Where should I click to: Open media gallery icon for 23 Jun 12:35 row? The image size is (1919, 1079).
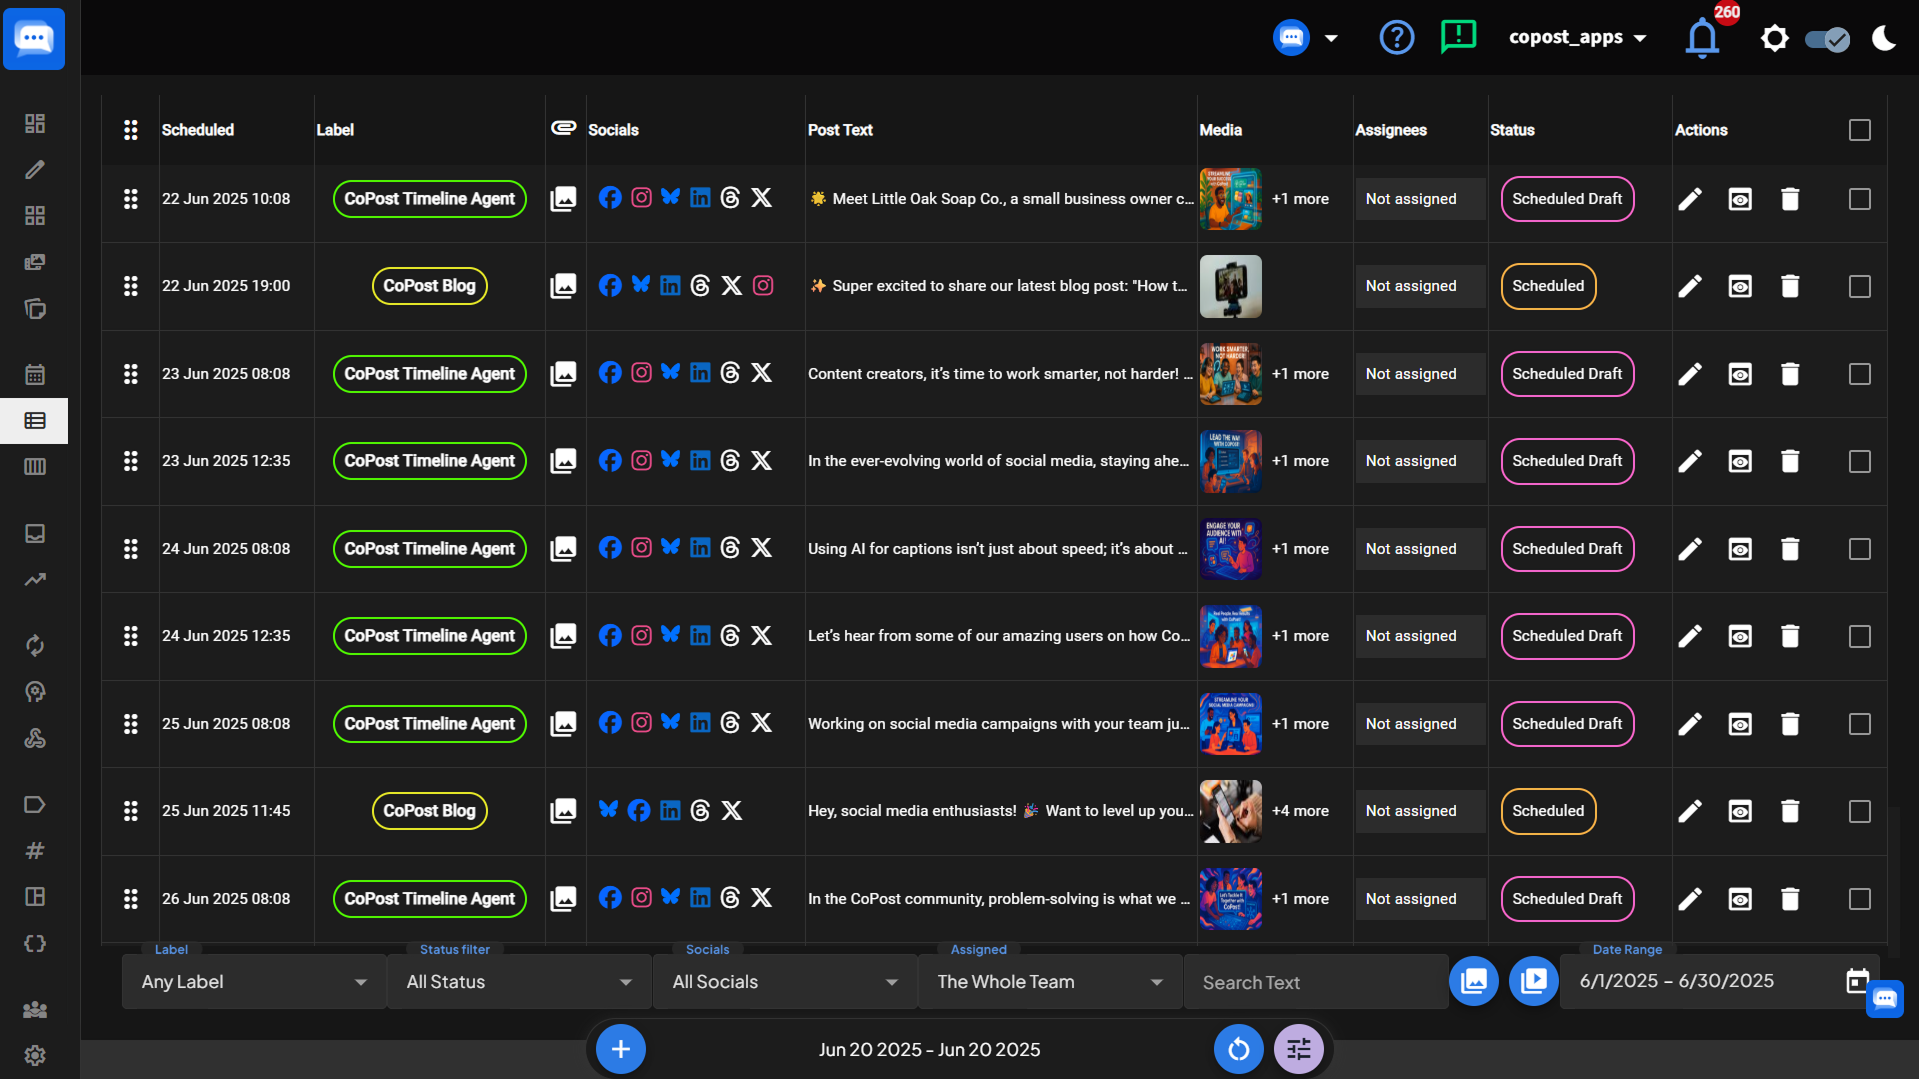click(563, 461)
